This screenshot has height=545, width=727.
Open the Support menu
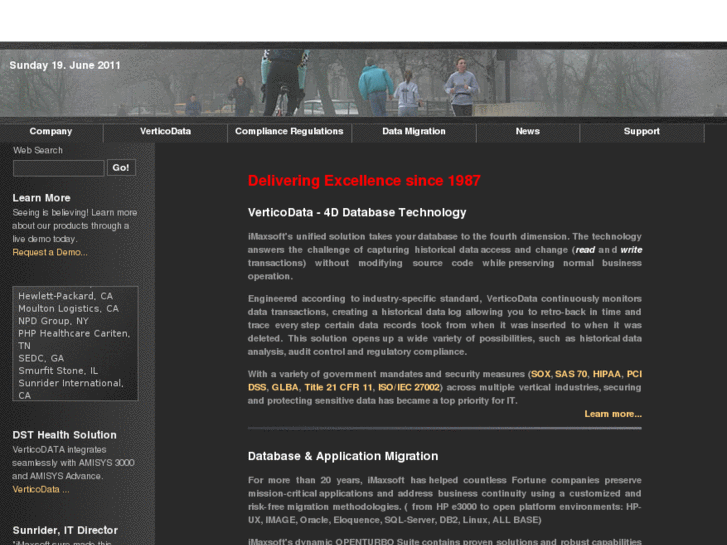pyautogui.click(x=642, y=131)
